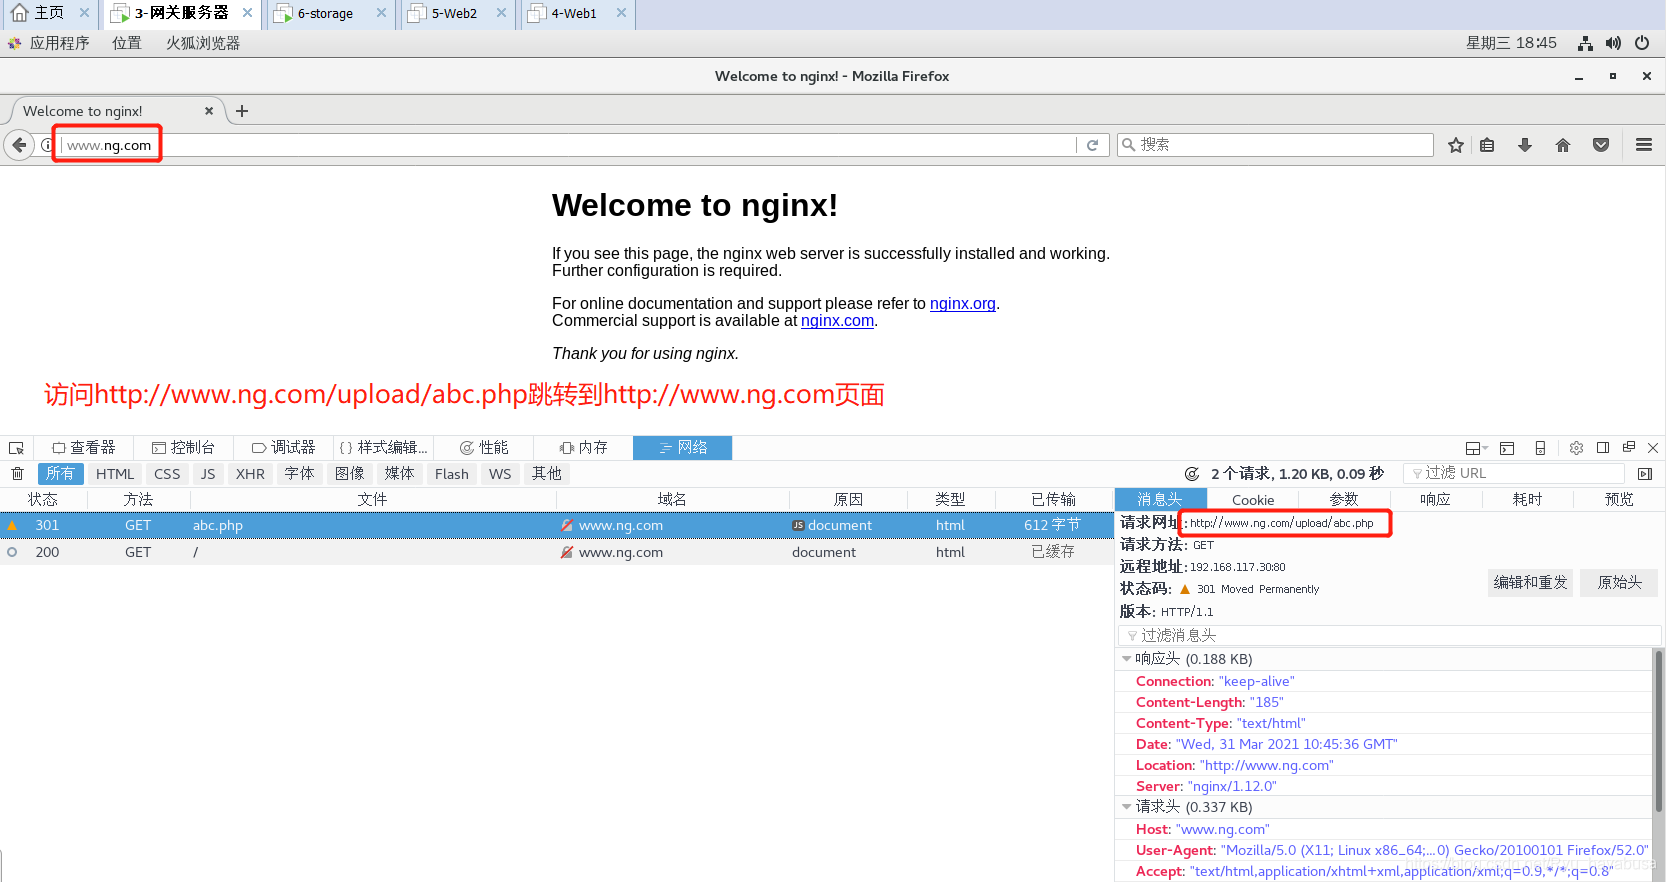Toggle responsive design mode icon
The height and width of the screenshot is (882, 1667).
1540,448
